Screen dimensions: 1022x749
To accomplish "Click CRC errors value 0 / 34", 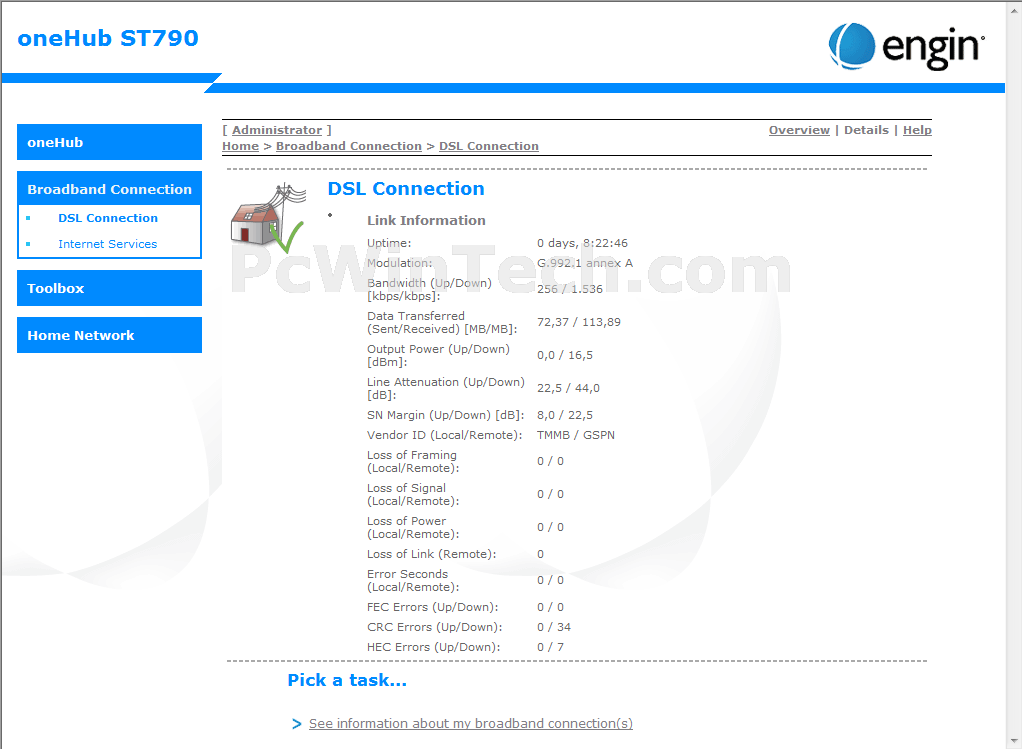I will [x=554, y=627].
